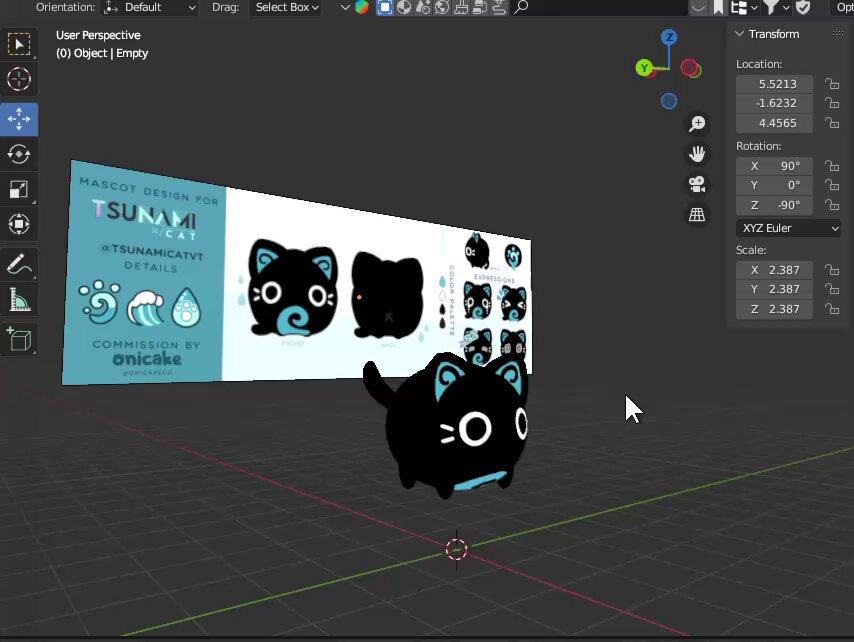This screenshot has height=642, width=854.
Task: Pick the Scale tool
Action: (x=19, y=189)
